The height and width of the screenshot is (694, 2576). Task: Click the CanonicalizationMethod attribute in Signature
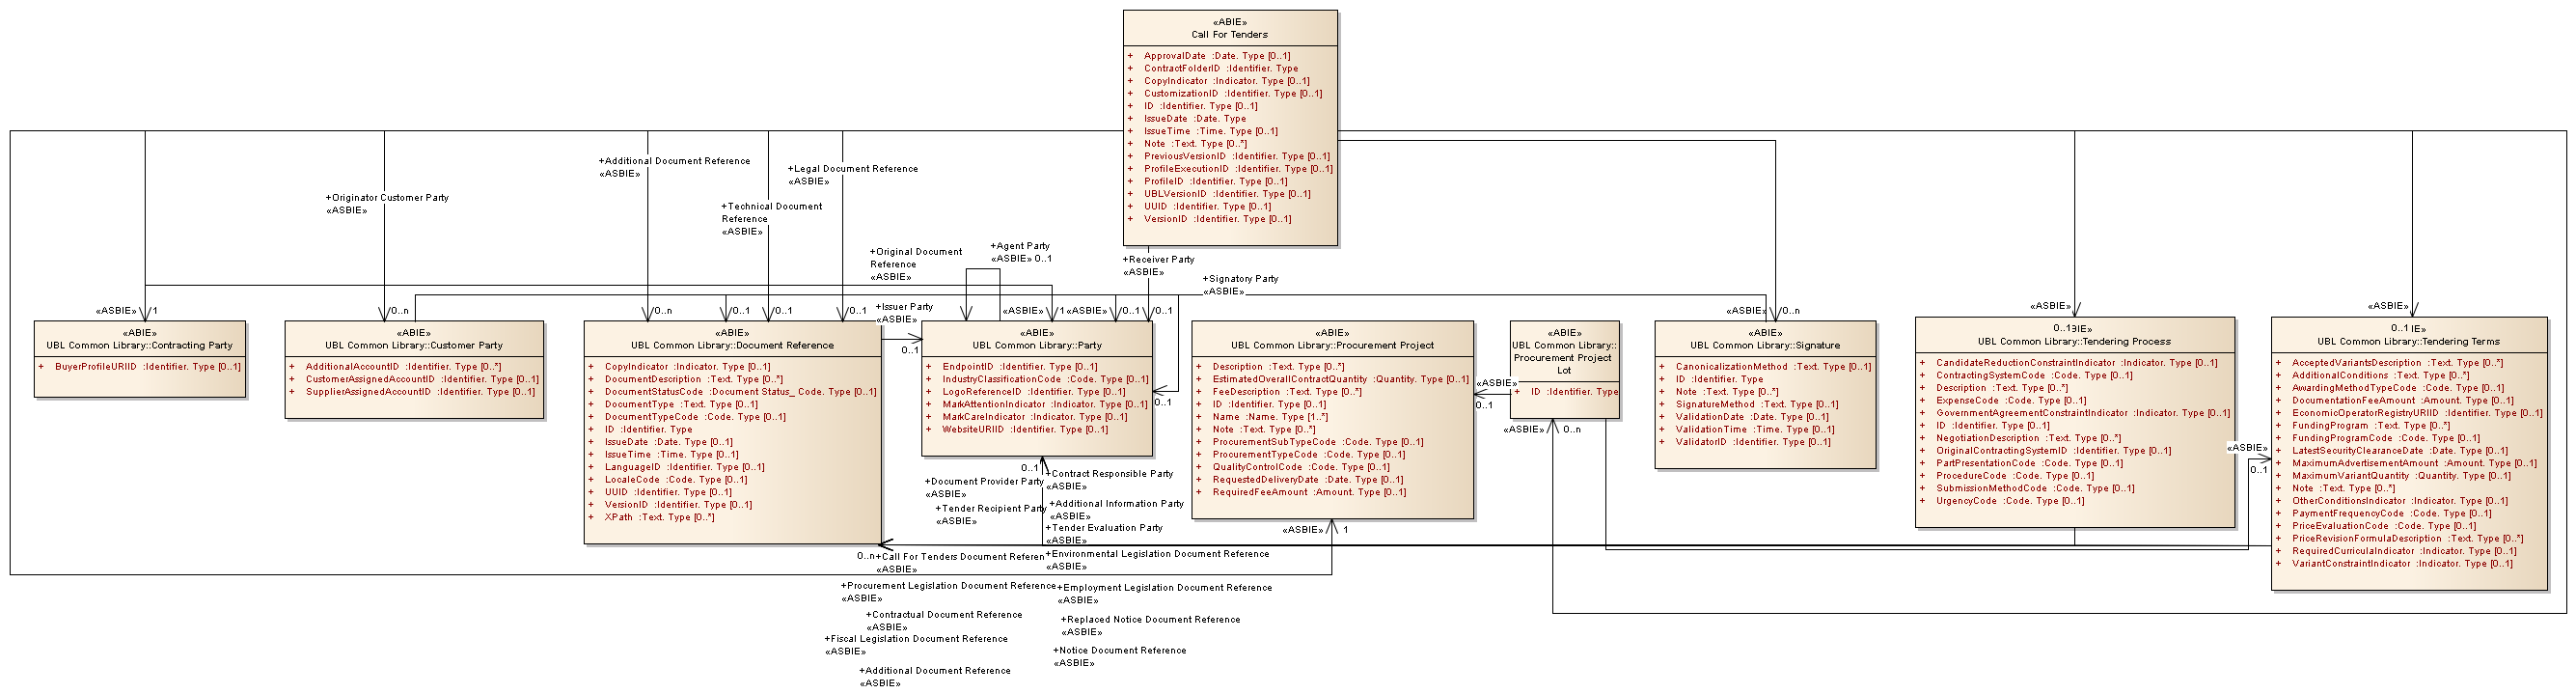[x=1772, y=367]
